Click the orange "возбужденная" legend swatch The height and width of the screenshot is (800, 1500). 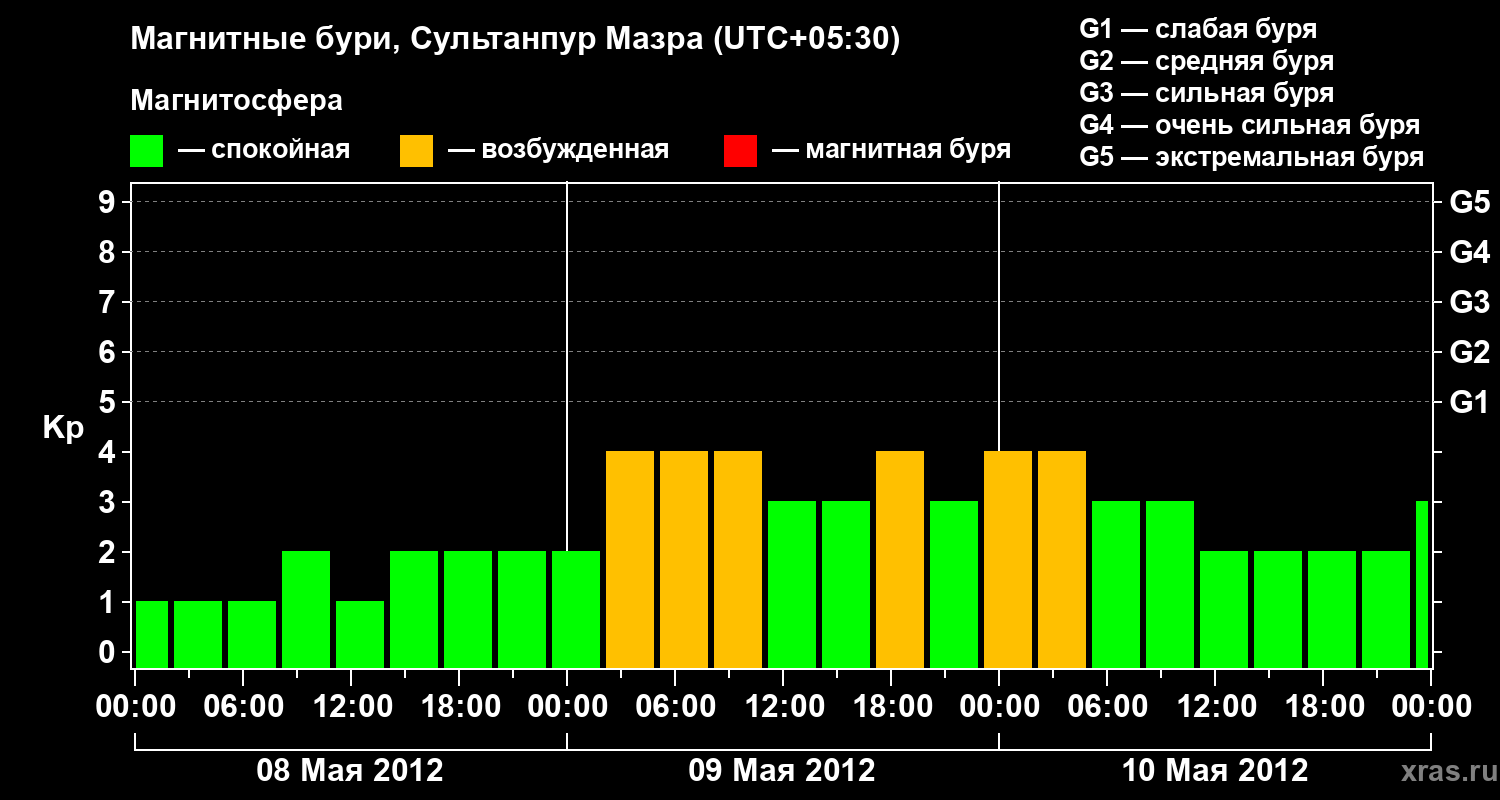tap(416, 151)
